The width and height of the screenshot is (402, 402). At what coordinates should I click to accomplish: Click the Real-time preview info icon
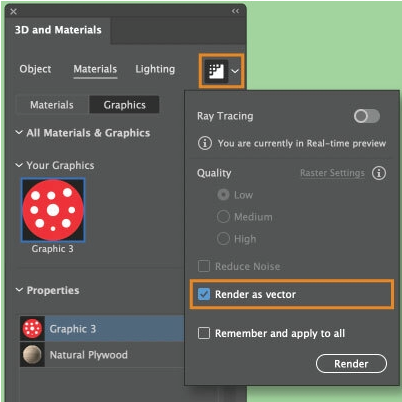[x=205, y=143]
